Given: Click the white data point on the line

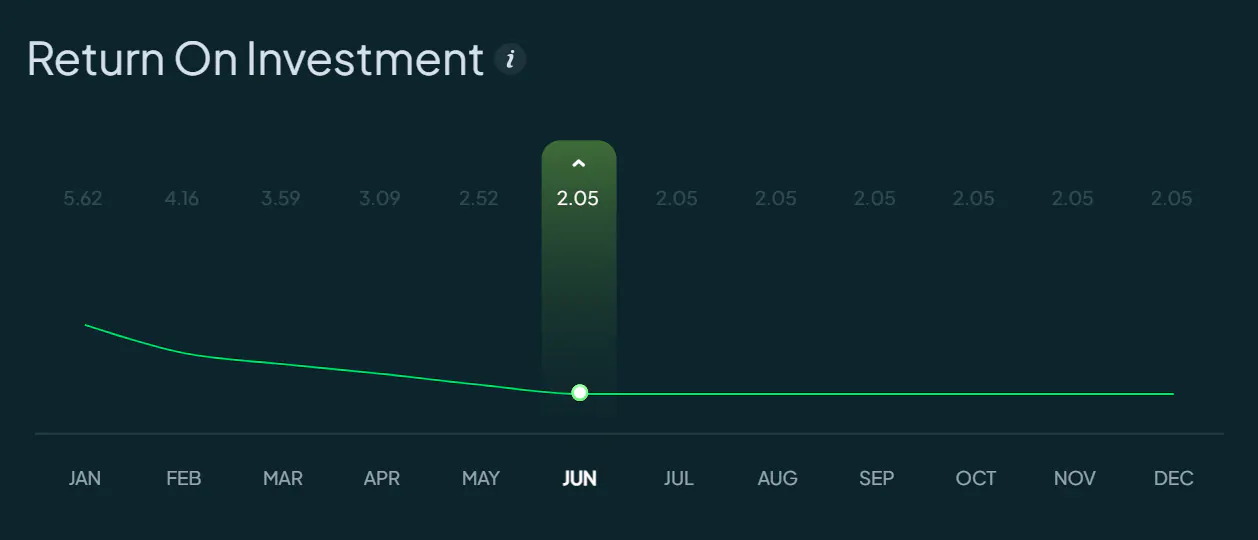Looking at the screenshot, I should [579, 393].
